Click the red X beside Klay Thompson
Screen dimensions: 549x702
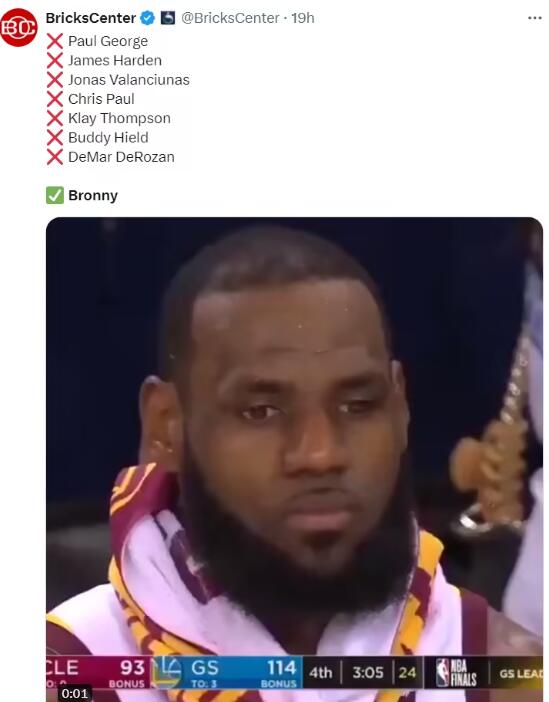coord(55,118)
